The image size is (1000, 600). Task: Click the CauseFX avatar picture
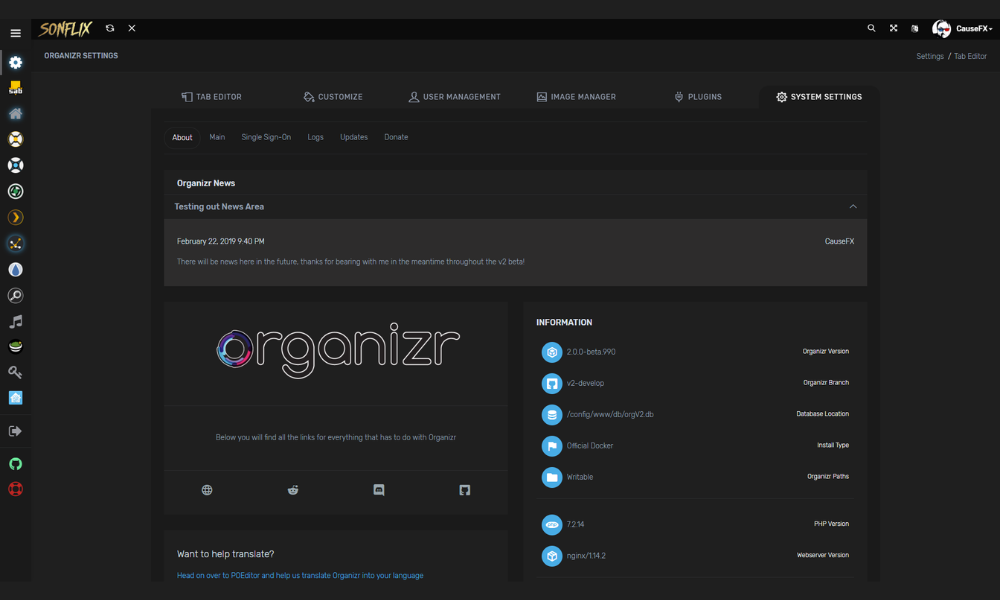941,29
